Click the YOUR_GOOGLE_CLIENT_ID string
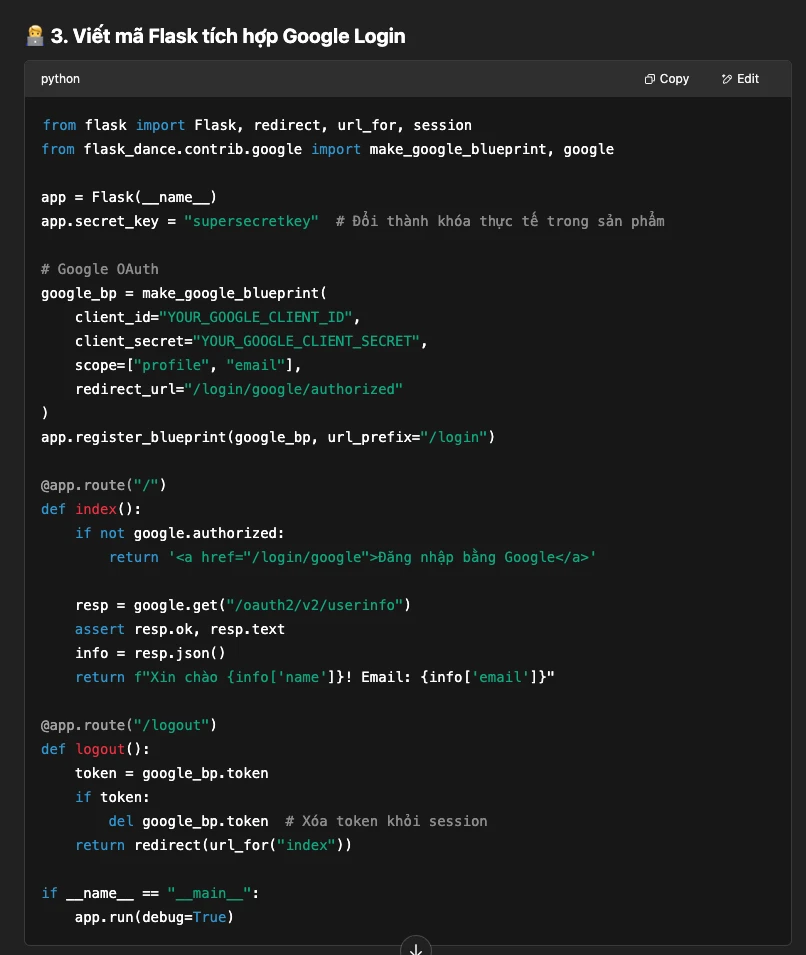Viewport: 806px width, 955px height. point(256,317)
